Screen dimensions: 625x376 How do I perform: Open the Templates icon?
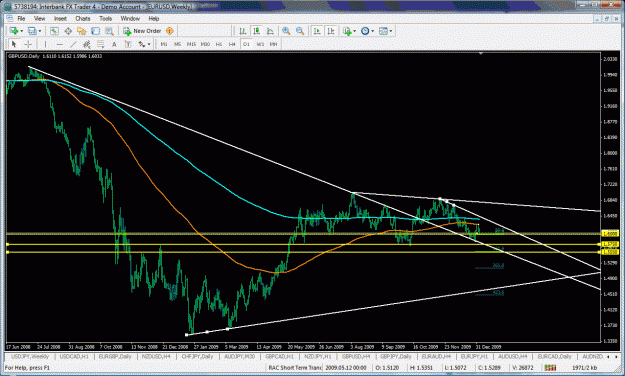[x=383, y=31]
